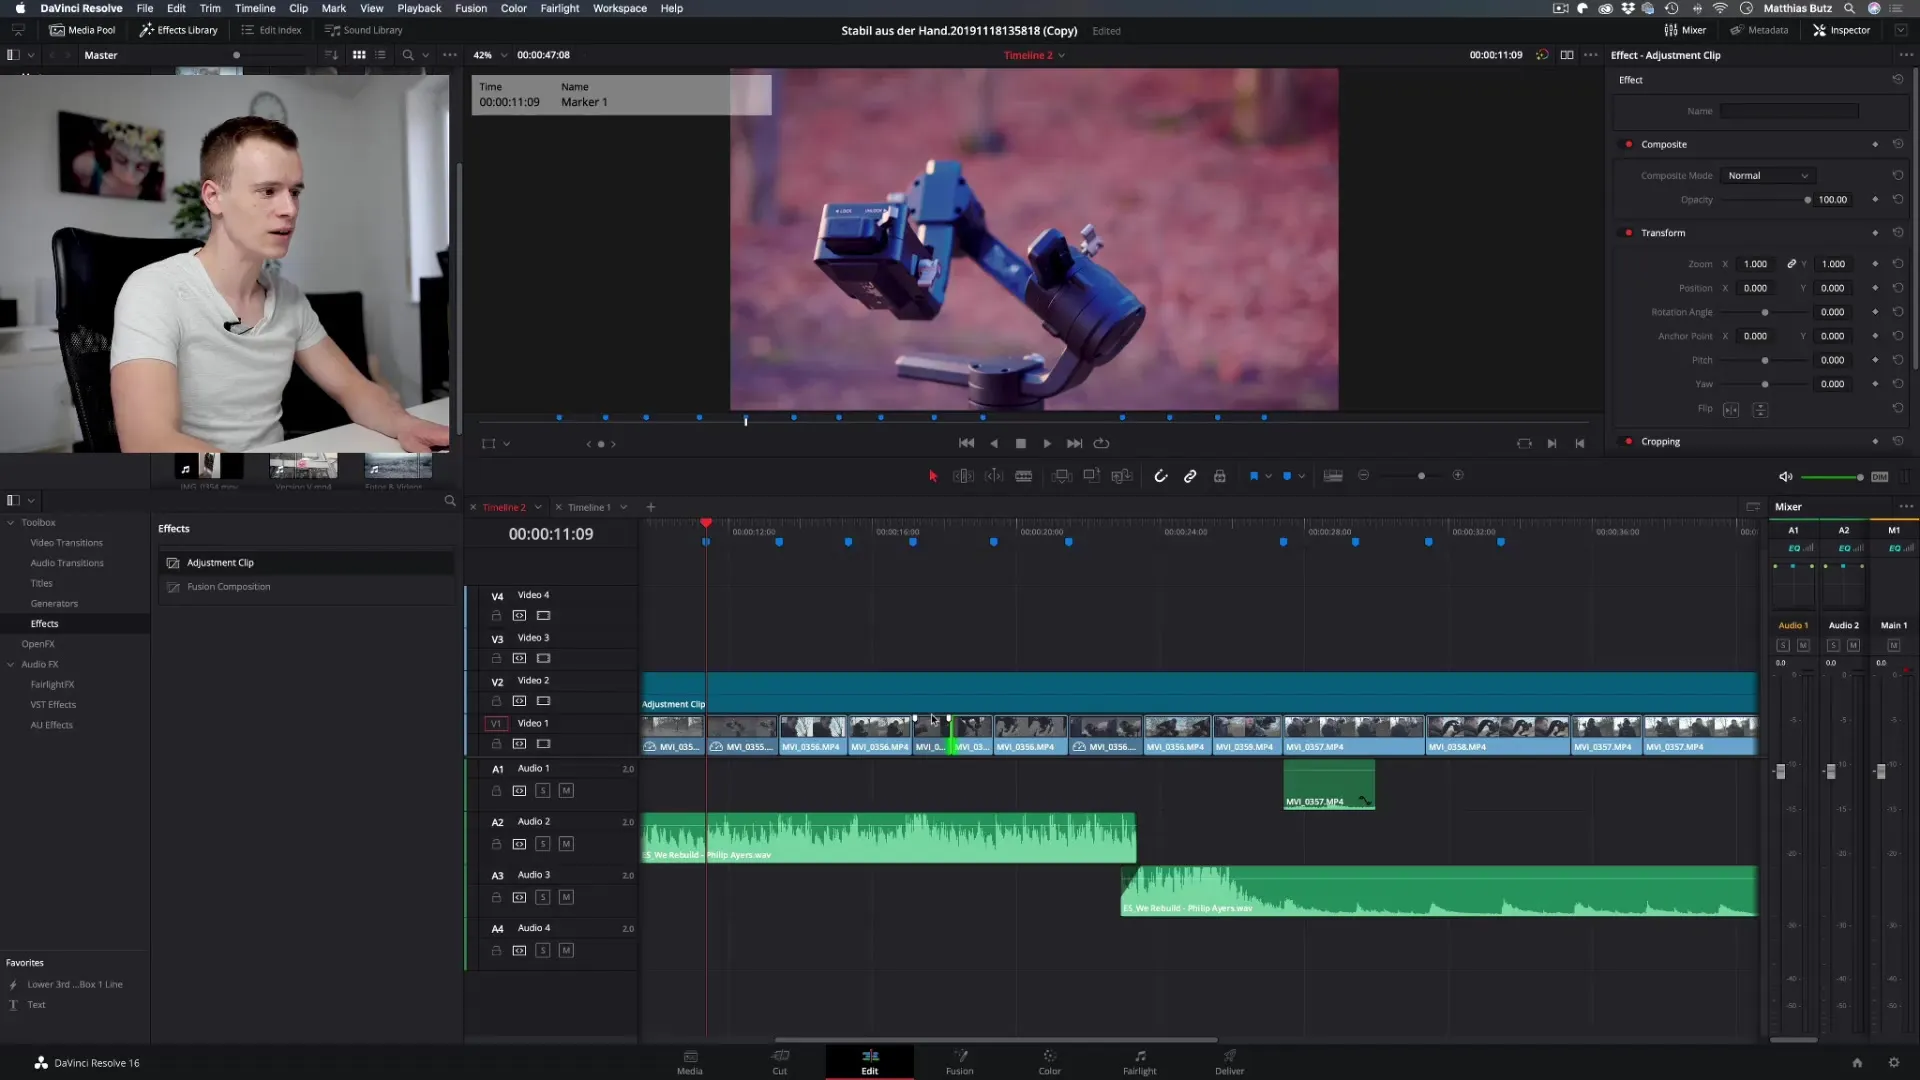
Task: Disable Video 2 track visibility
Action: 543,701
